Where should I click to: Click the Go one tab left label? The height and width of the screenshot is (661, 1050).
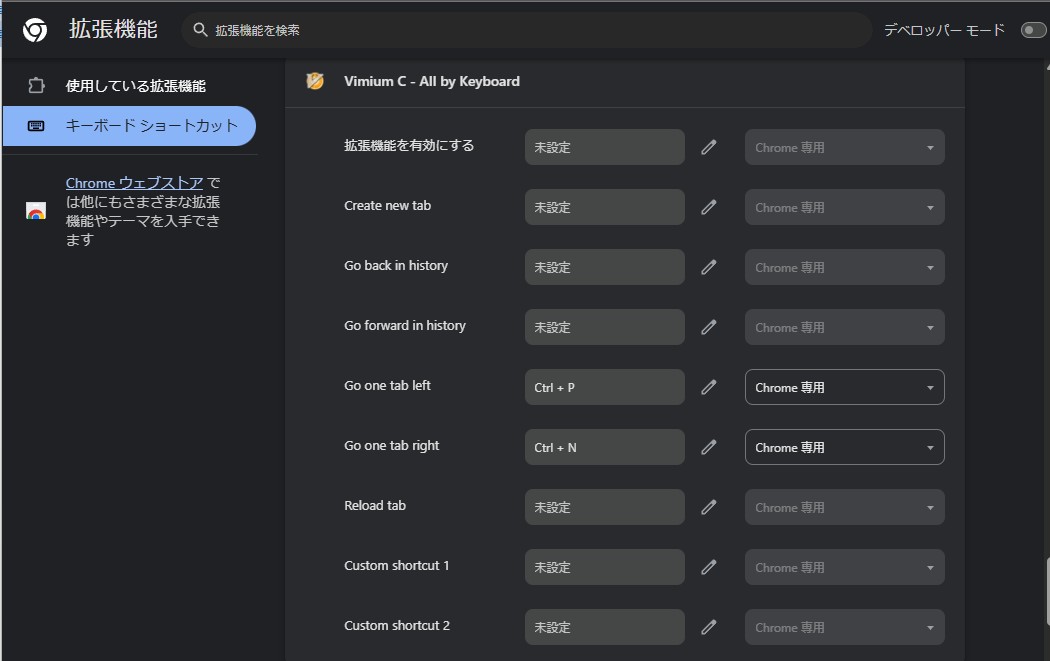coord(387,386)
